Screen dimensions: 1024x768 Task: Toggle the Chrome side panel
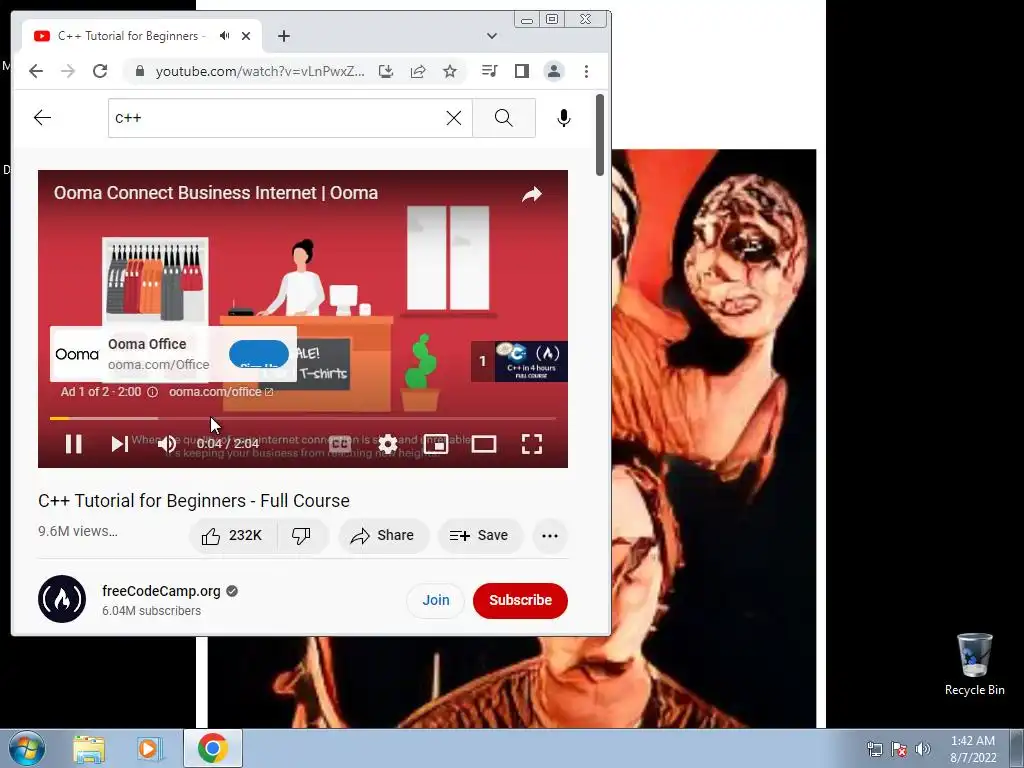click(x=522, y=71)
